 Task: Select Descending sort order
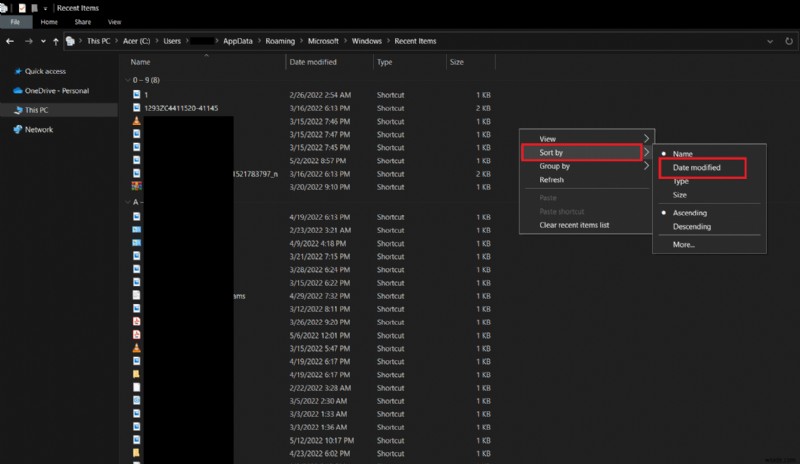(x=692, y=227)
